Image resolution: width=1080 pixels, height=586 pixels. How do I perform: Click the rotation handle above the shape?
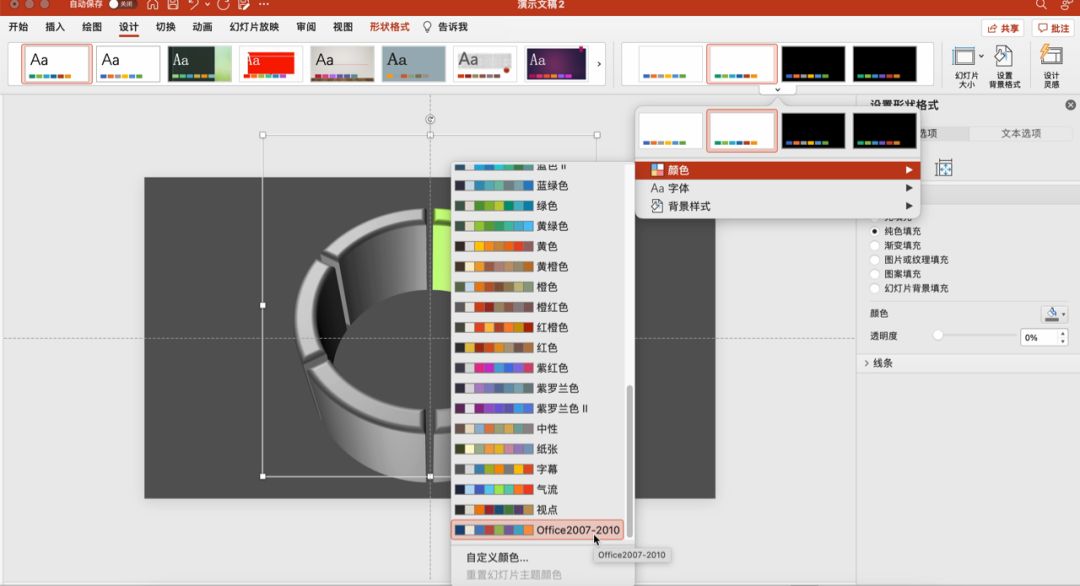(x=430, y=119)
